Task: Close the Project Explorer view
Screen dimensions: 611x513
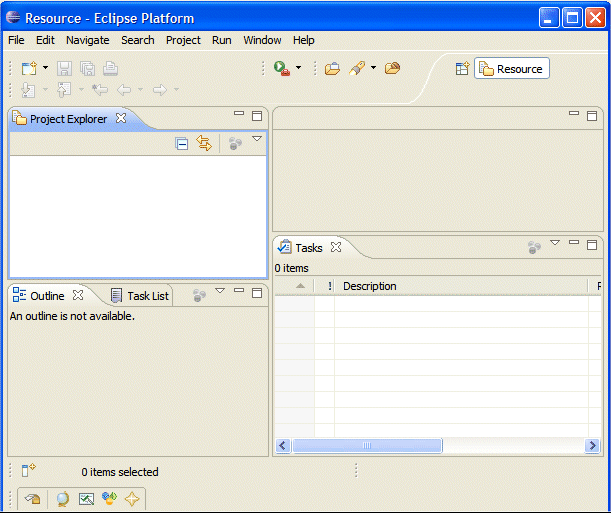Action: [x=121, y=118]
